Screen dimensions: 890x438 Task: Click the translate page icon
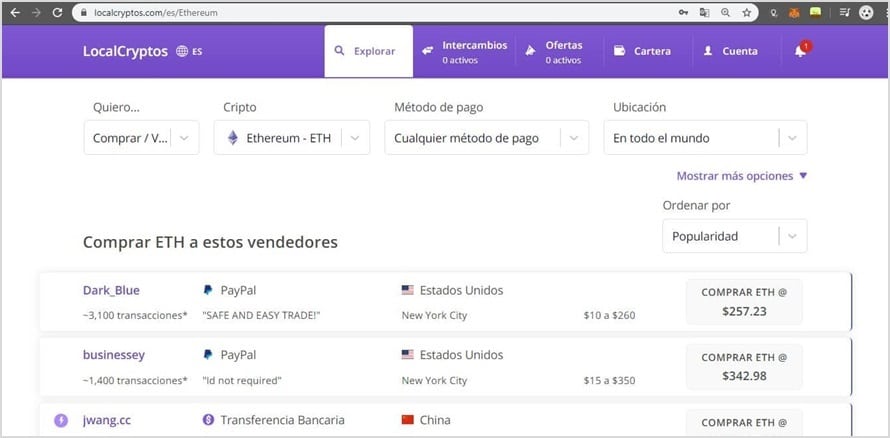tap(704, 12)
